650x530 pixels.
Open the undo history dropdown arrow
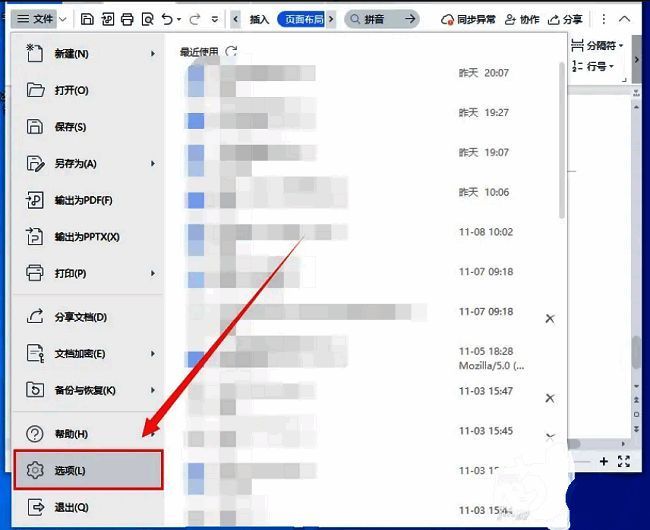point(179,19)
